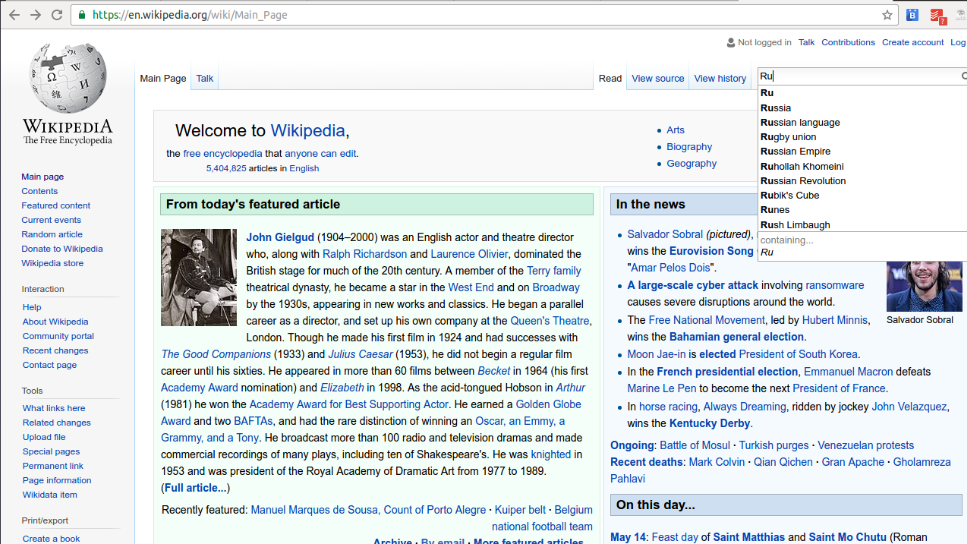Choose the Russian language suggestion
This screenshot has height=544, width=967.
(x=862, y=122)
